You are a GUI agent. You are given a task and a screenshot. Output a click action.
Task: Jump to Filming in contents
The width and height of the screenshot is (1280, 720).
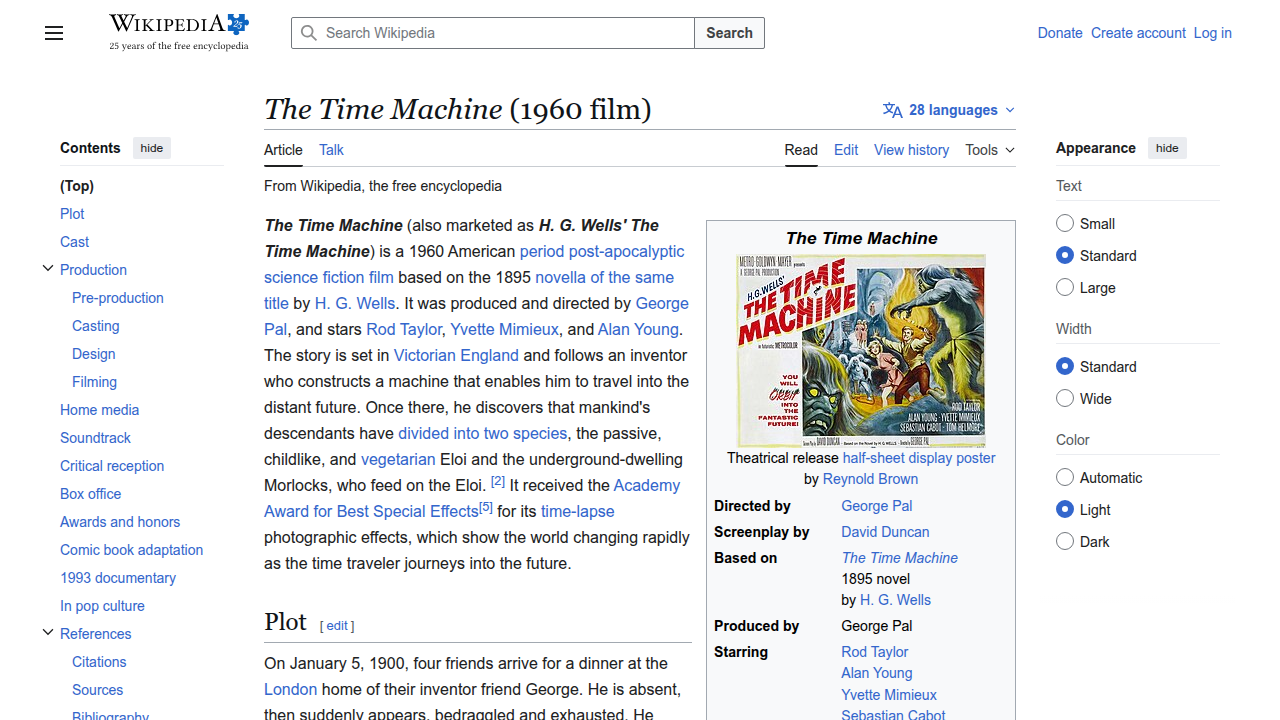coord(94,382)
